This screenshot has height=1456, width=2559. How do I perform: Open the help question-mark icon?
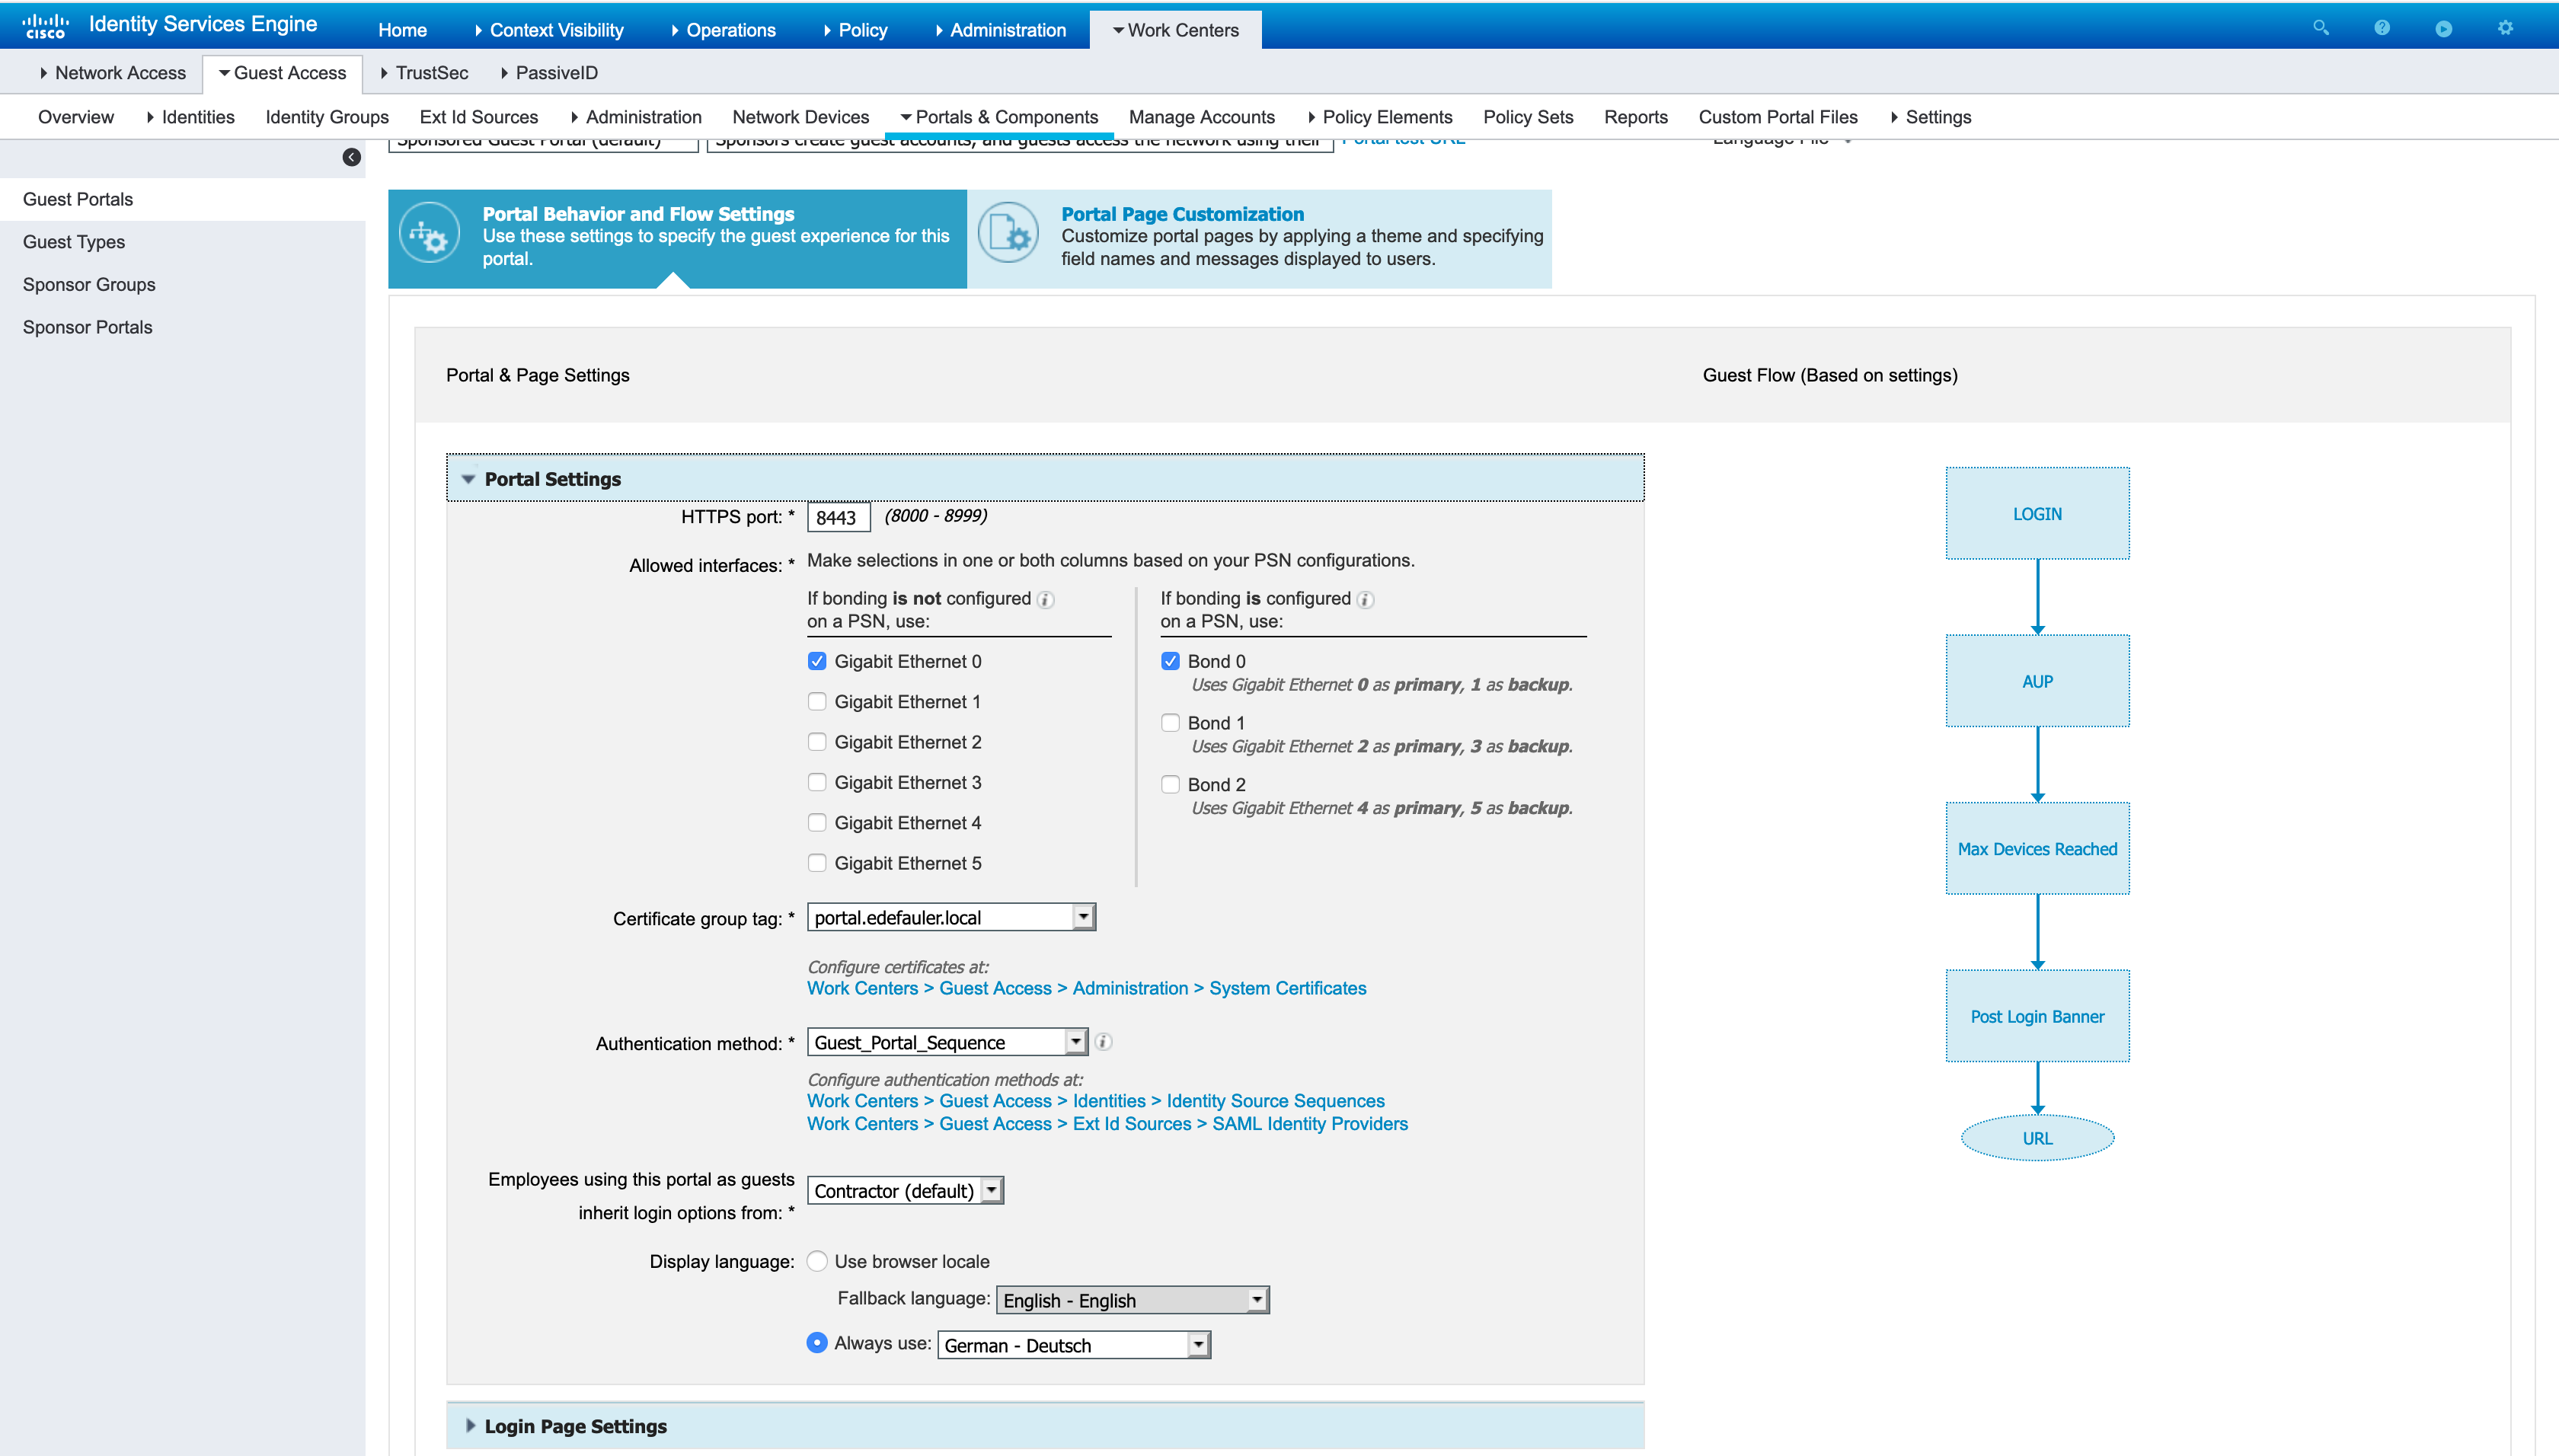click(2382, 28)
